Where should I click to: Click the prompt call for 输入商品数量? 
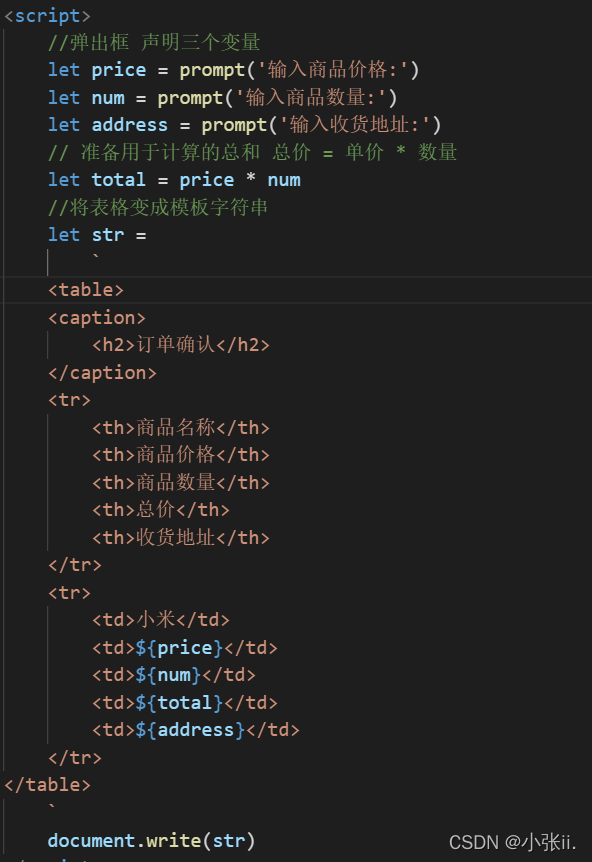click(x=277, y=98)
